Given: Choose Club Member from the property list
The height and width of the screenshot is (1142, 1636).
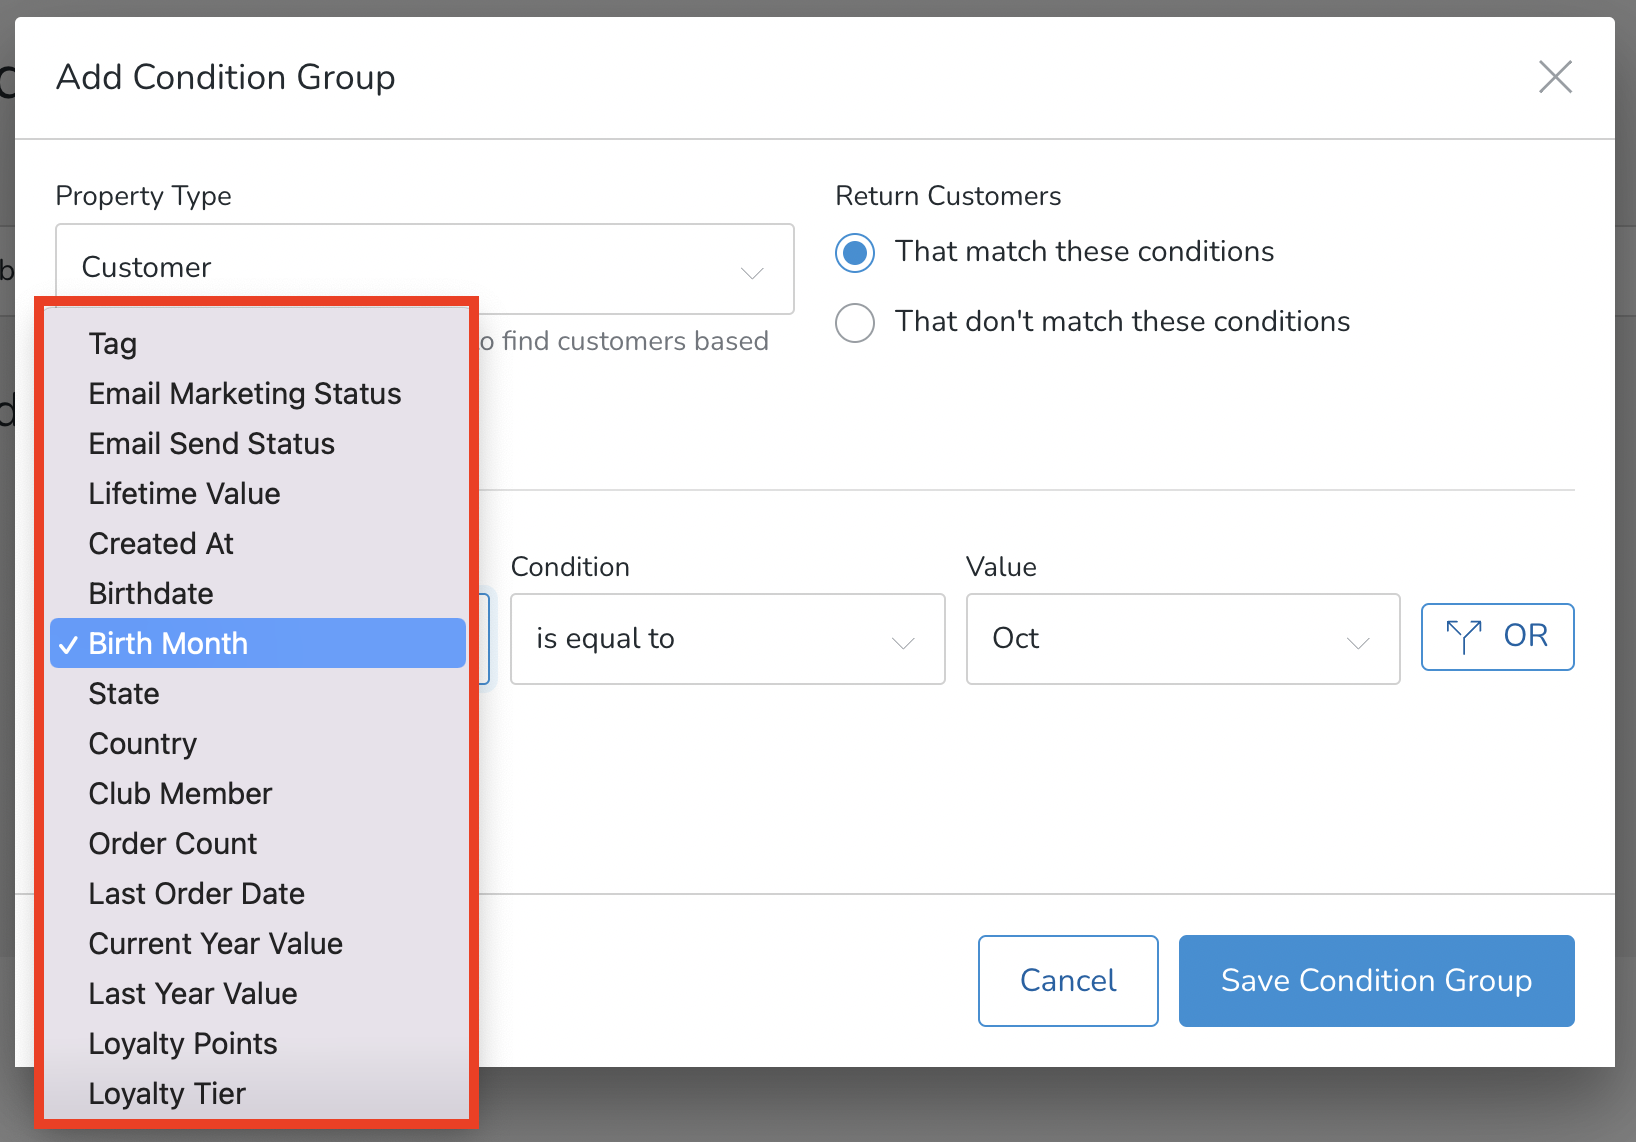Looking at the screenshot, I should 180,793.
